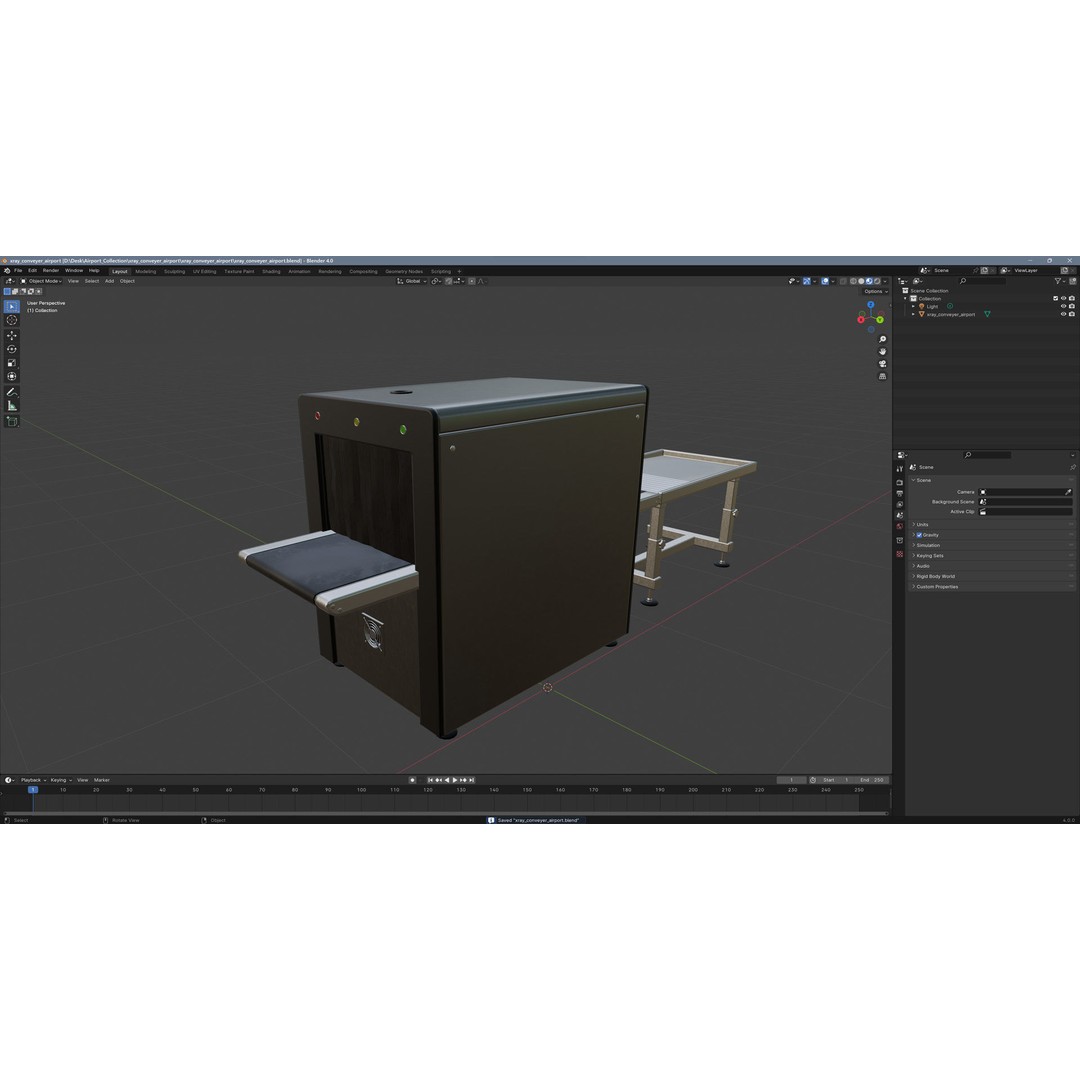Select the Cursor tool
Image resolution: width=1080 pixels, height=1080 pixels.
[x=12, y=320]
